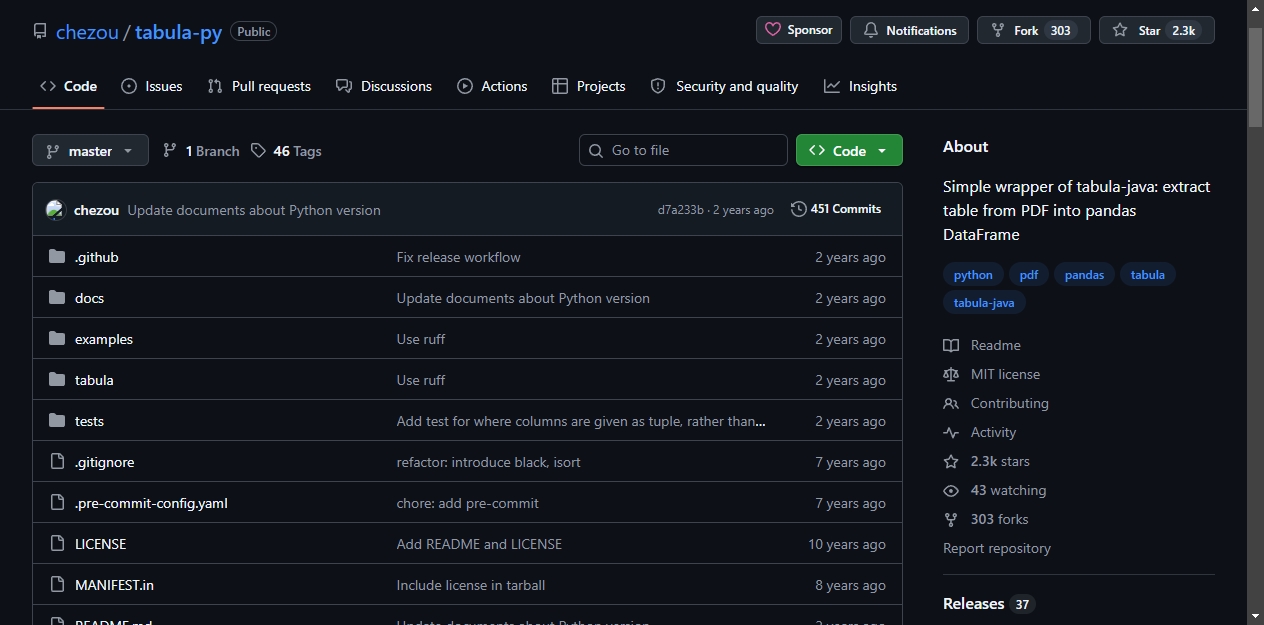Click the Readme book icon
This screenshot has width=1264, height=625.
(x=951, y=345)
